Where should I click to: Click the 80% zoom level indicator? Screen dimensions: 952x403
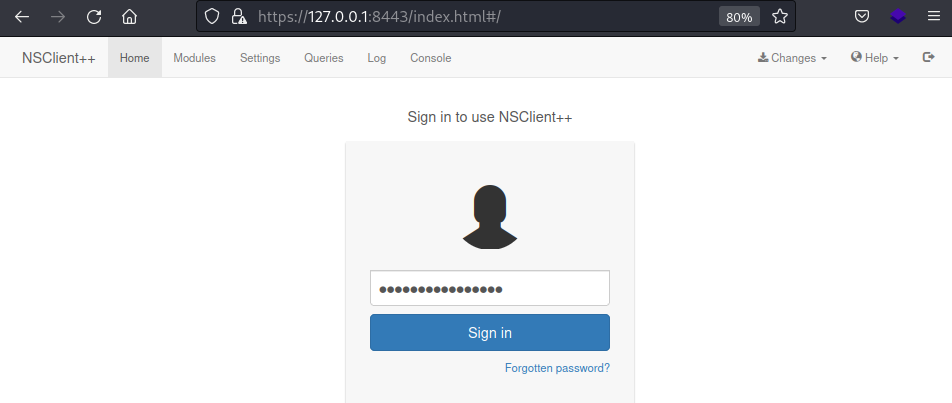(739, 17)
